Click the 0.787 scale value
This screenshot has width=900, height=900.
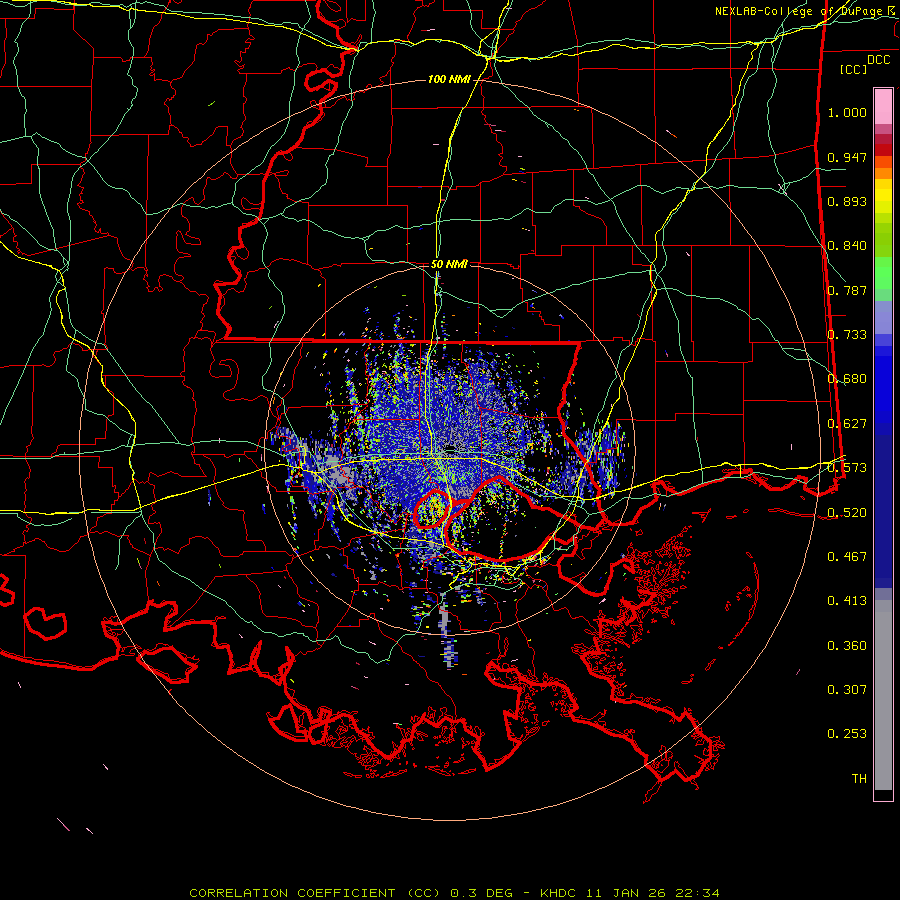(847, 290)
